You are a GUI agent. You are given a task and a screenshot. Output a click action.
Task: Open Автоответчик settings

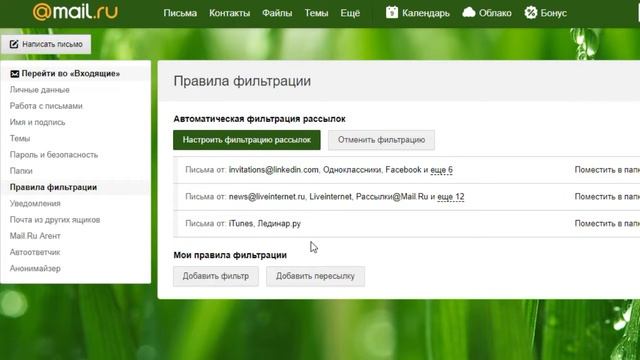point(35,252)
